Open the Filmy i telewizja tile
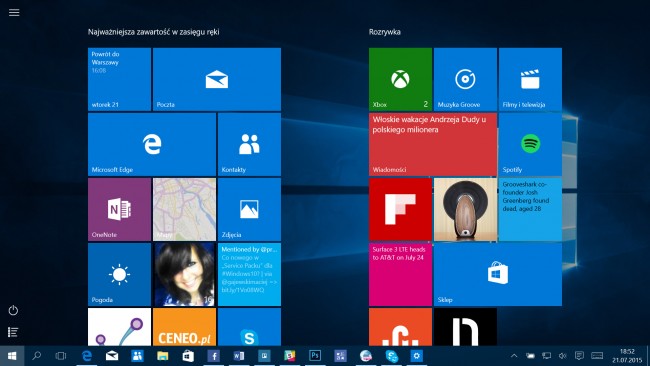Screen dimensions: 650x366 tap(530, 79)
